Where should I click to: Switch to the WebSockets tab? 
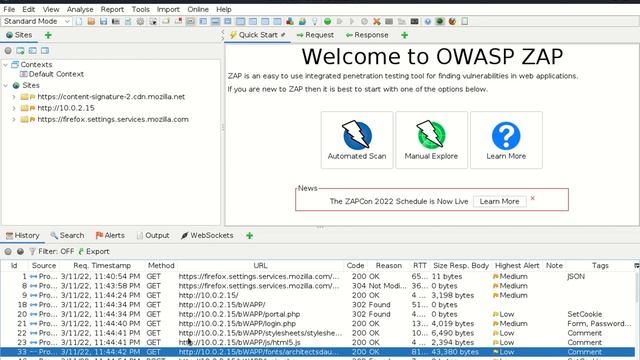click(x=207, y=236)
